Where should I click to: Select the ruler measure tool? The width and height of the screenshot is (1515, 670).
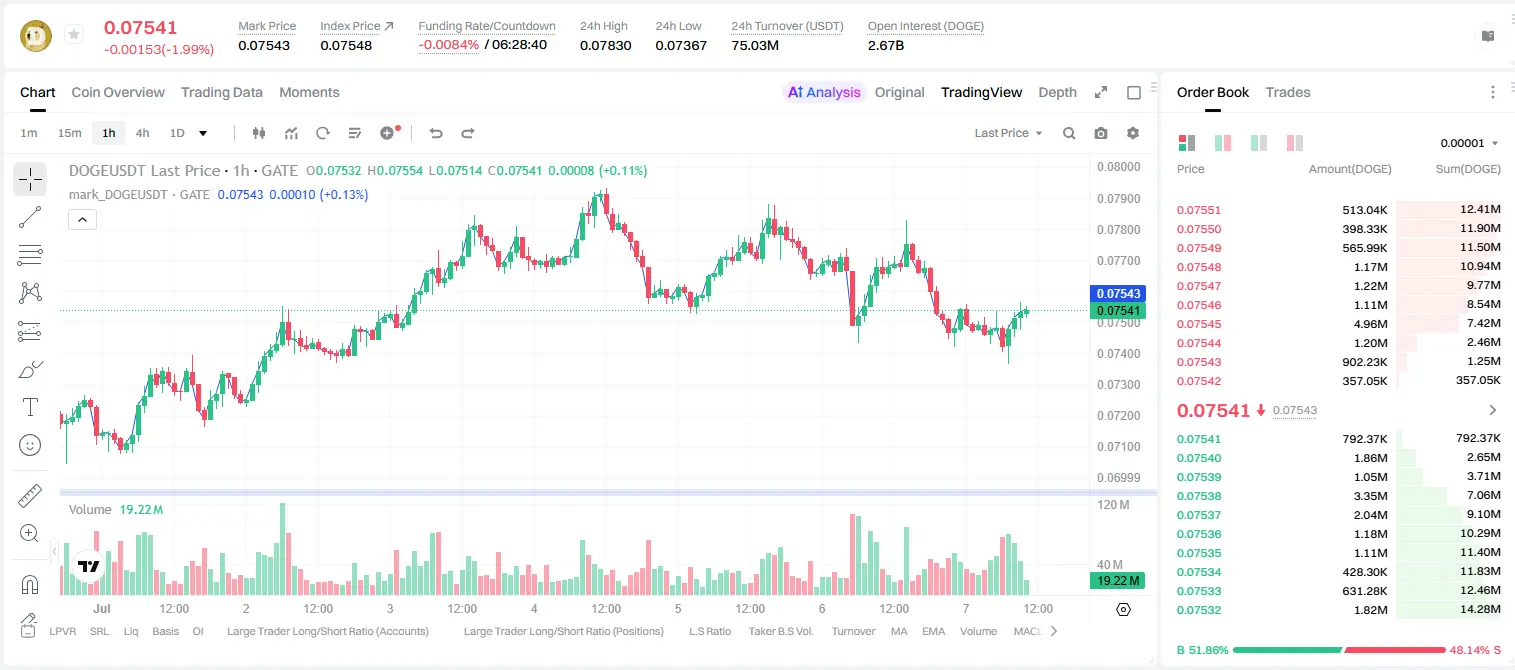coord(30,495)
